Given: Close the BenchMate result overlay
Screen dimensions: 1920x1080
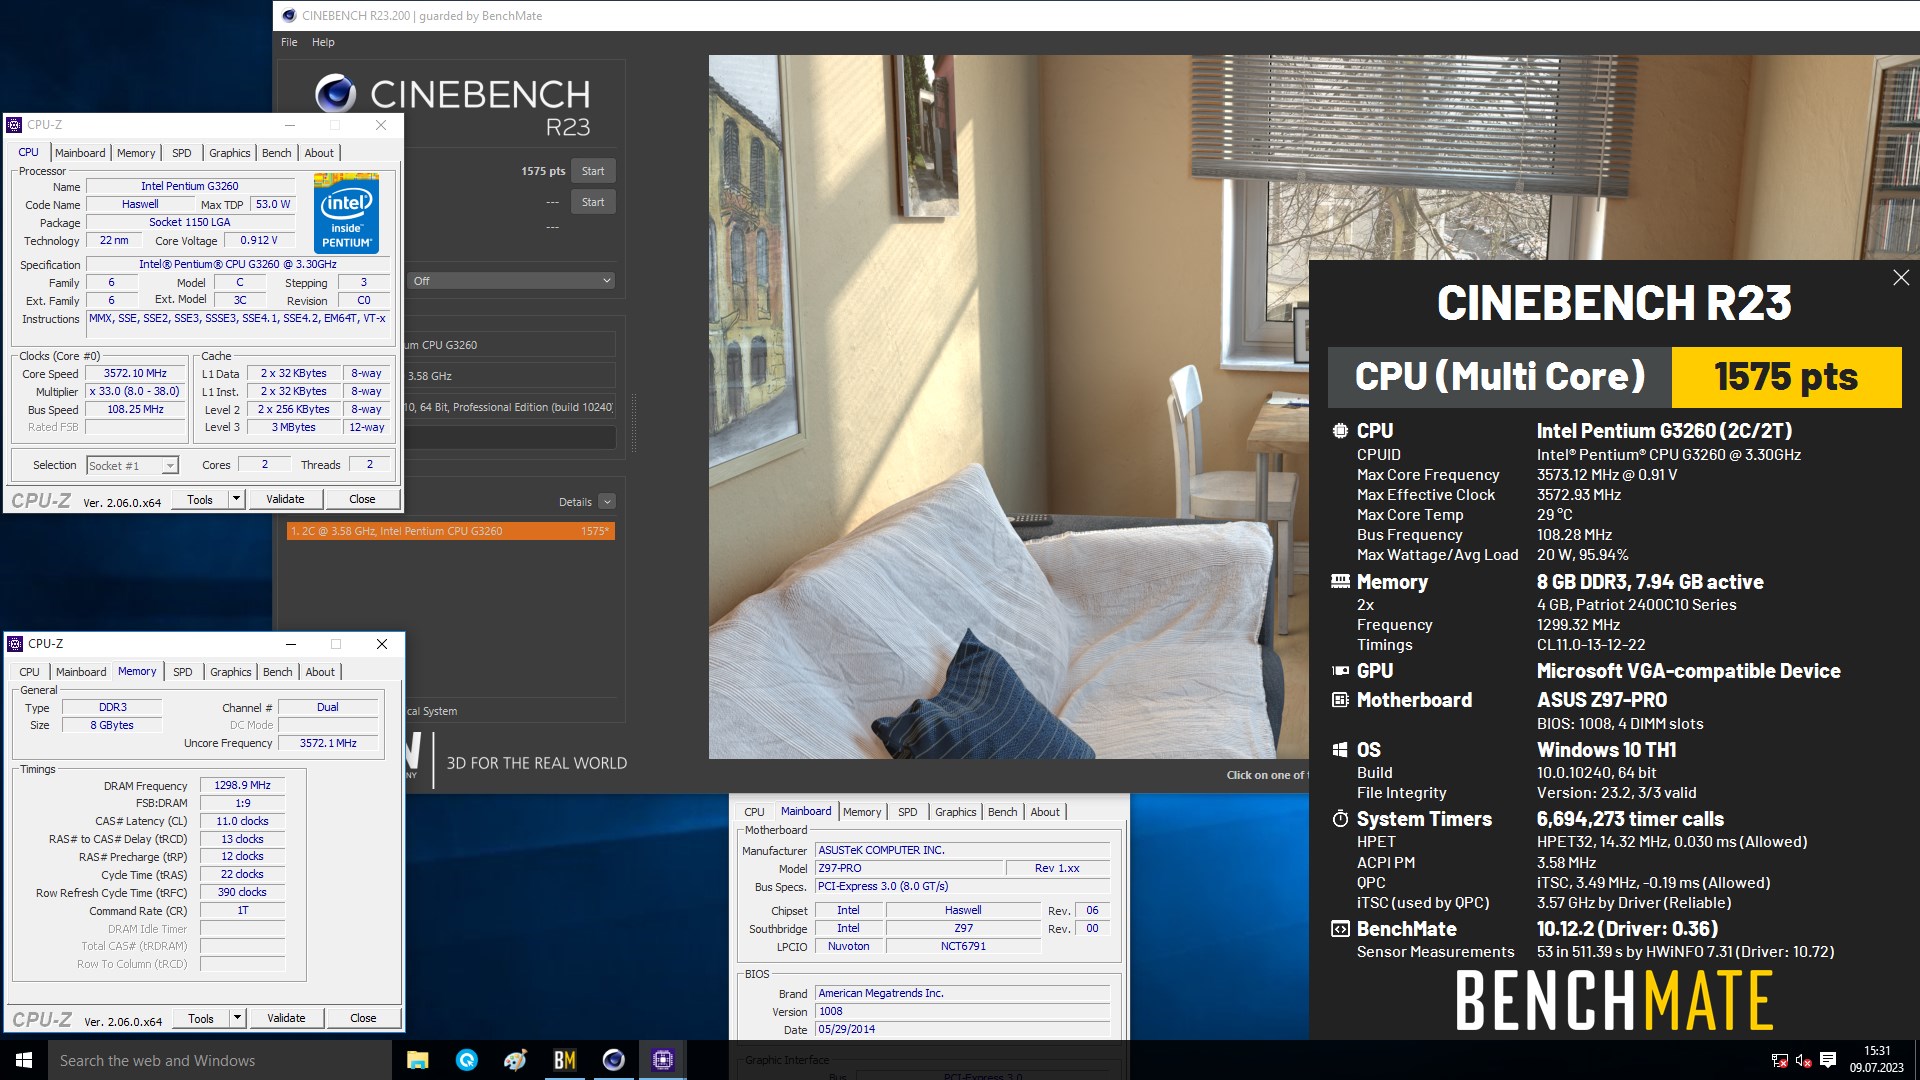Looking at the screenshot, I should pos(1901,278).
